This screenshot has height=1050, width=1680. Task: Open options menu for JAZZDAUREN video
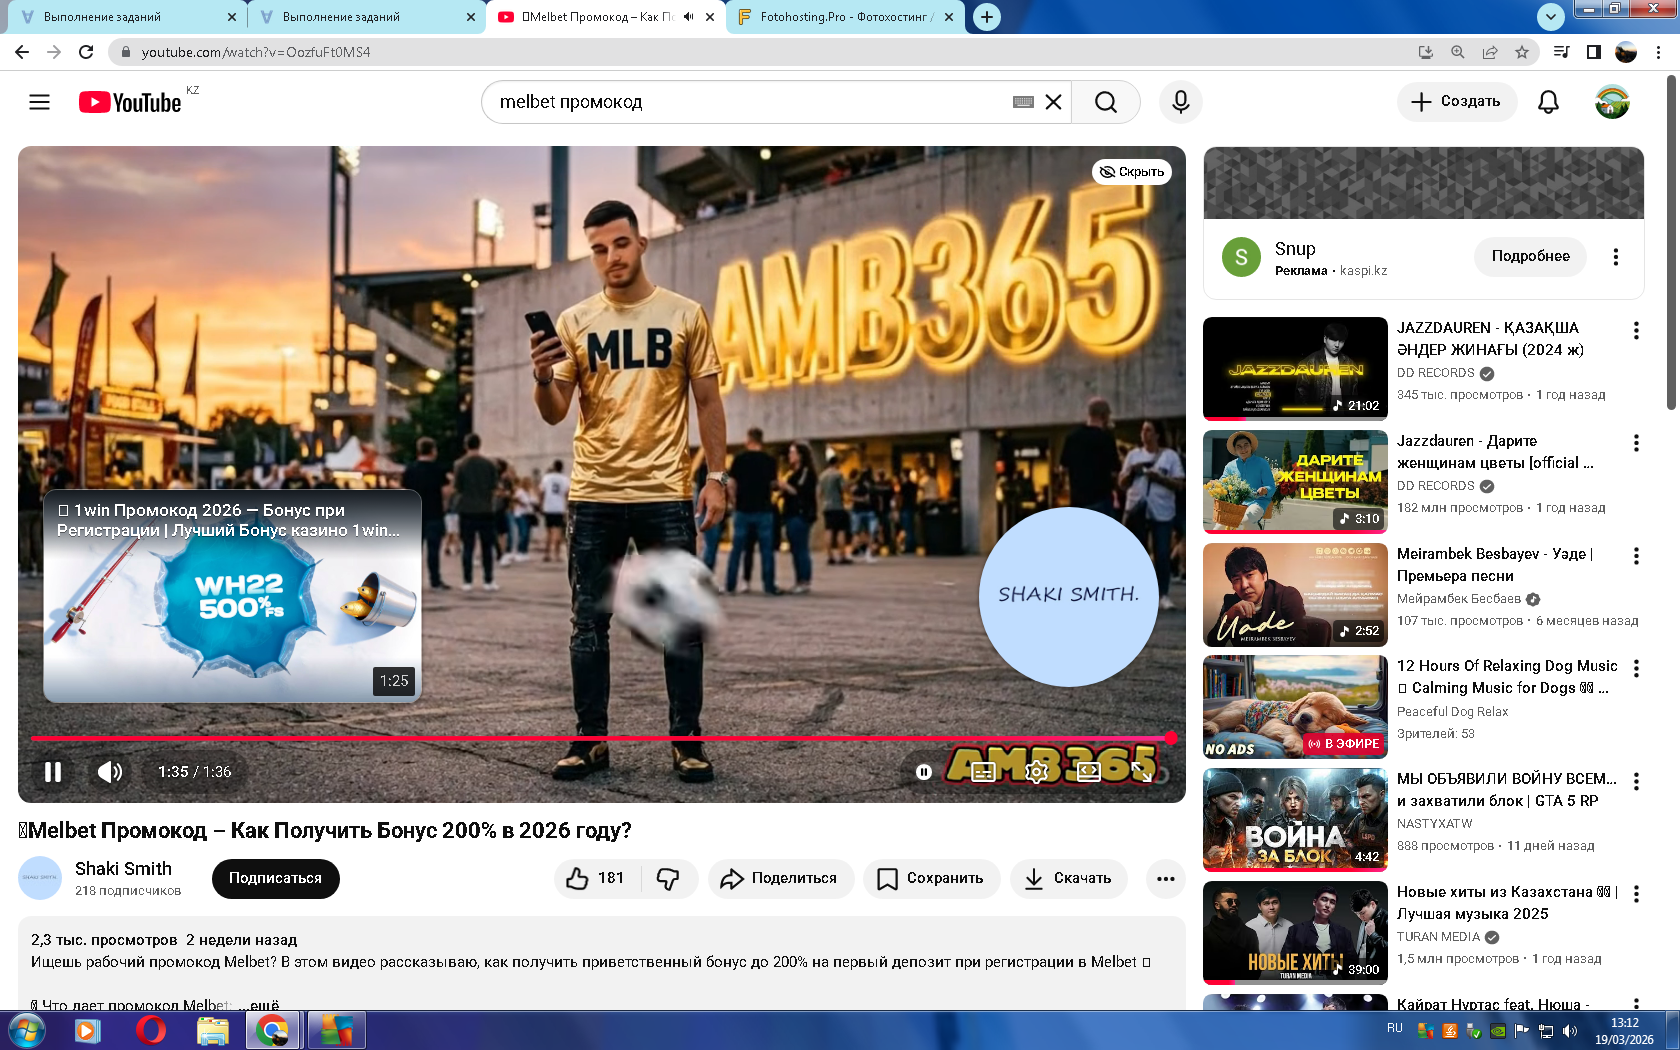coord(1636,331)
